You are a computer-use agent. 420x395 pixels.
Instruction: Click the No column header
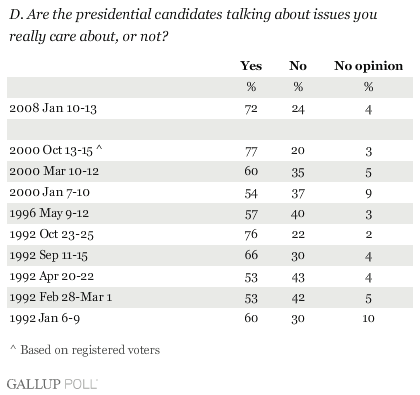(x=298, y=66)
